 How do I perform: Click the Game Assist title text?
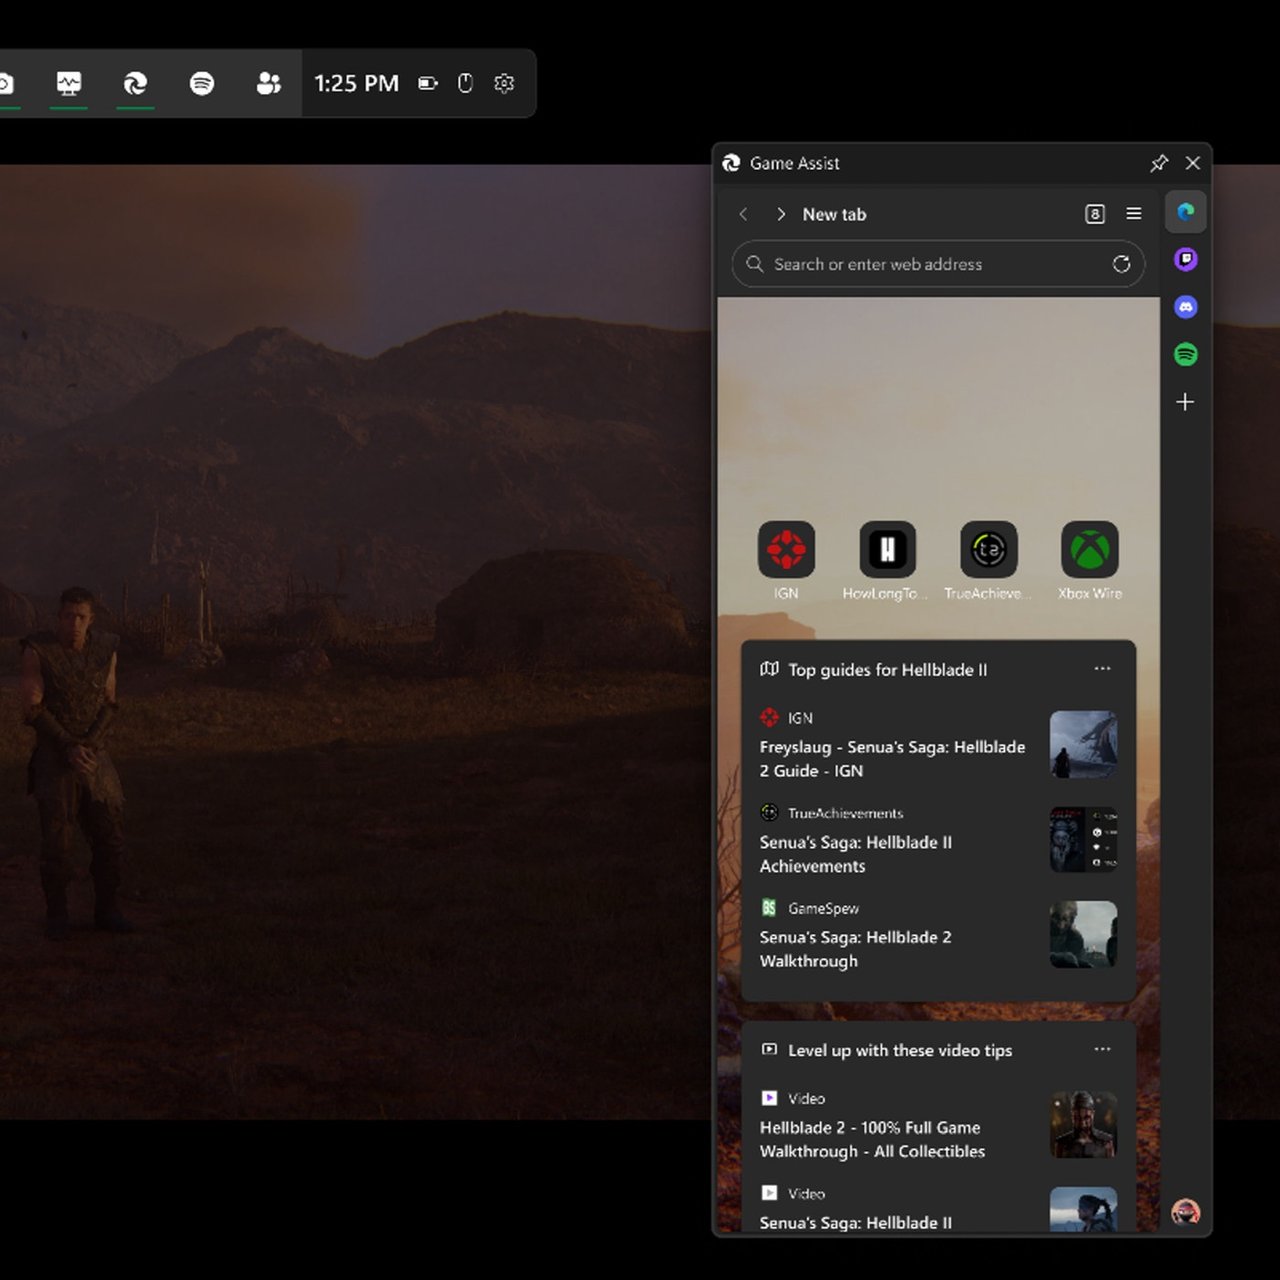click(x=794, y=163)
